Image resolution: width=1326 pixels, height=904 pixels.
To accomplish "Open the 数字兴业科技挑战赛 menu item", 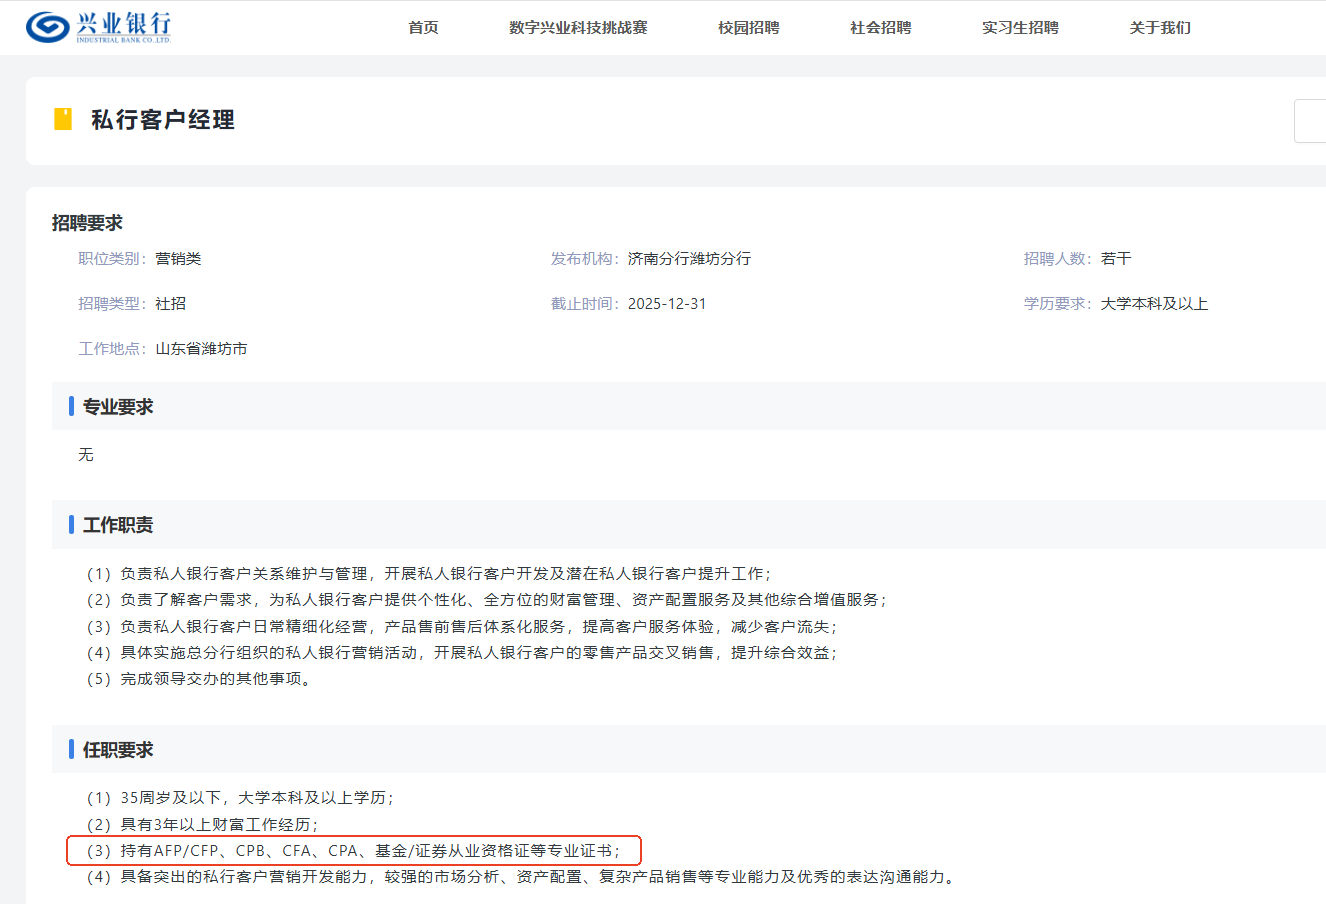I will [x=578, y=28].
